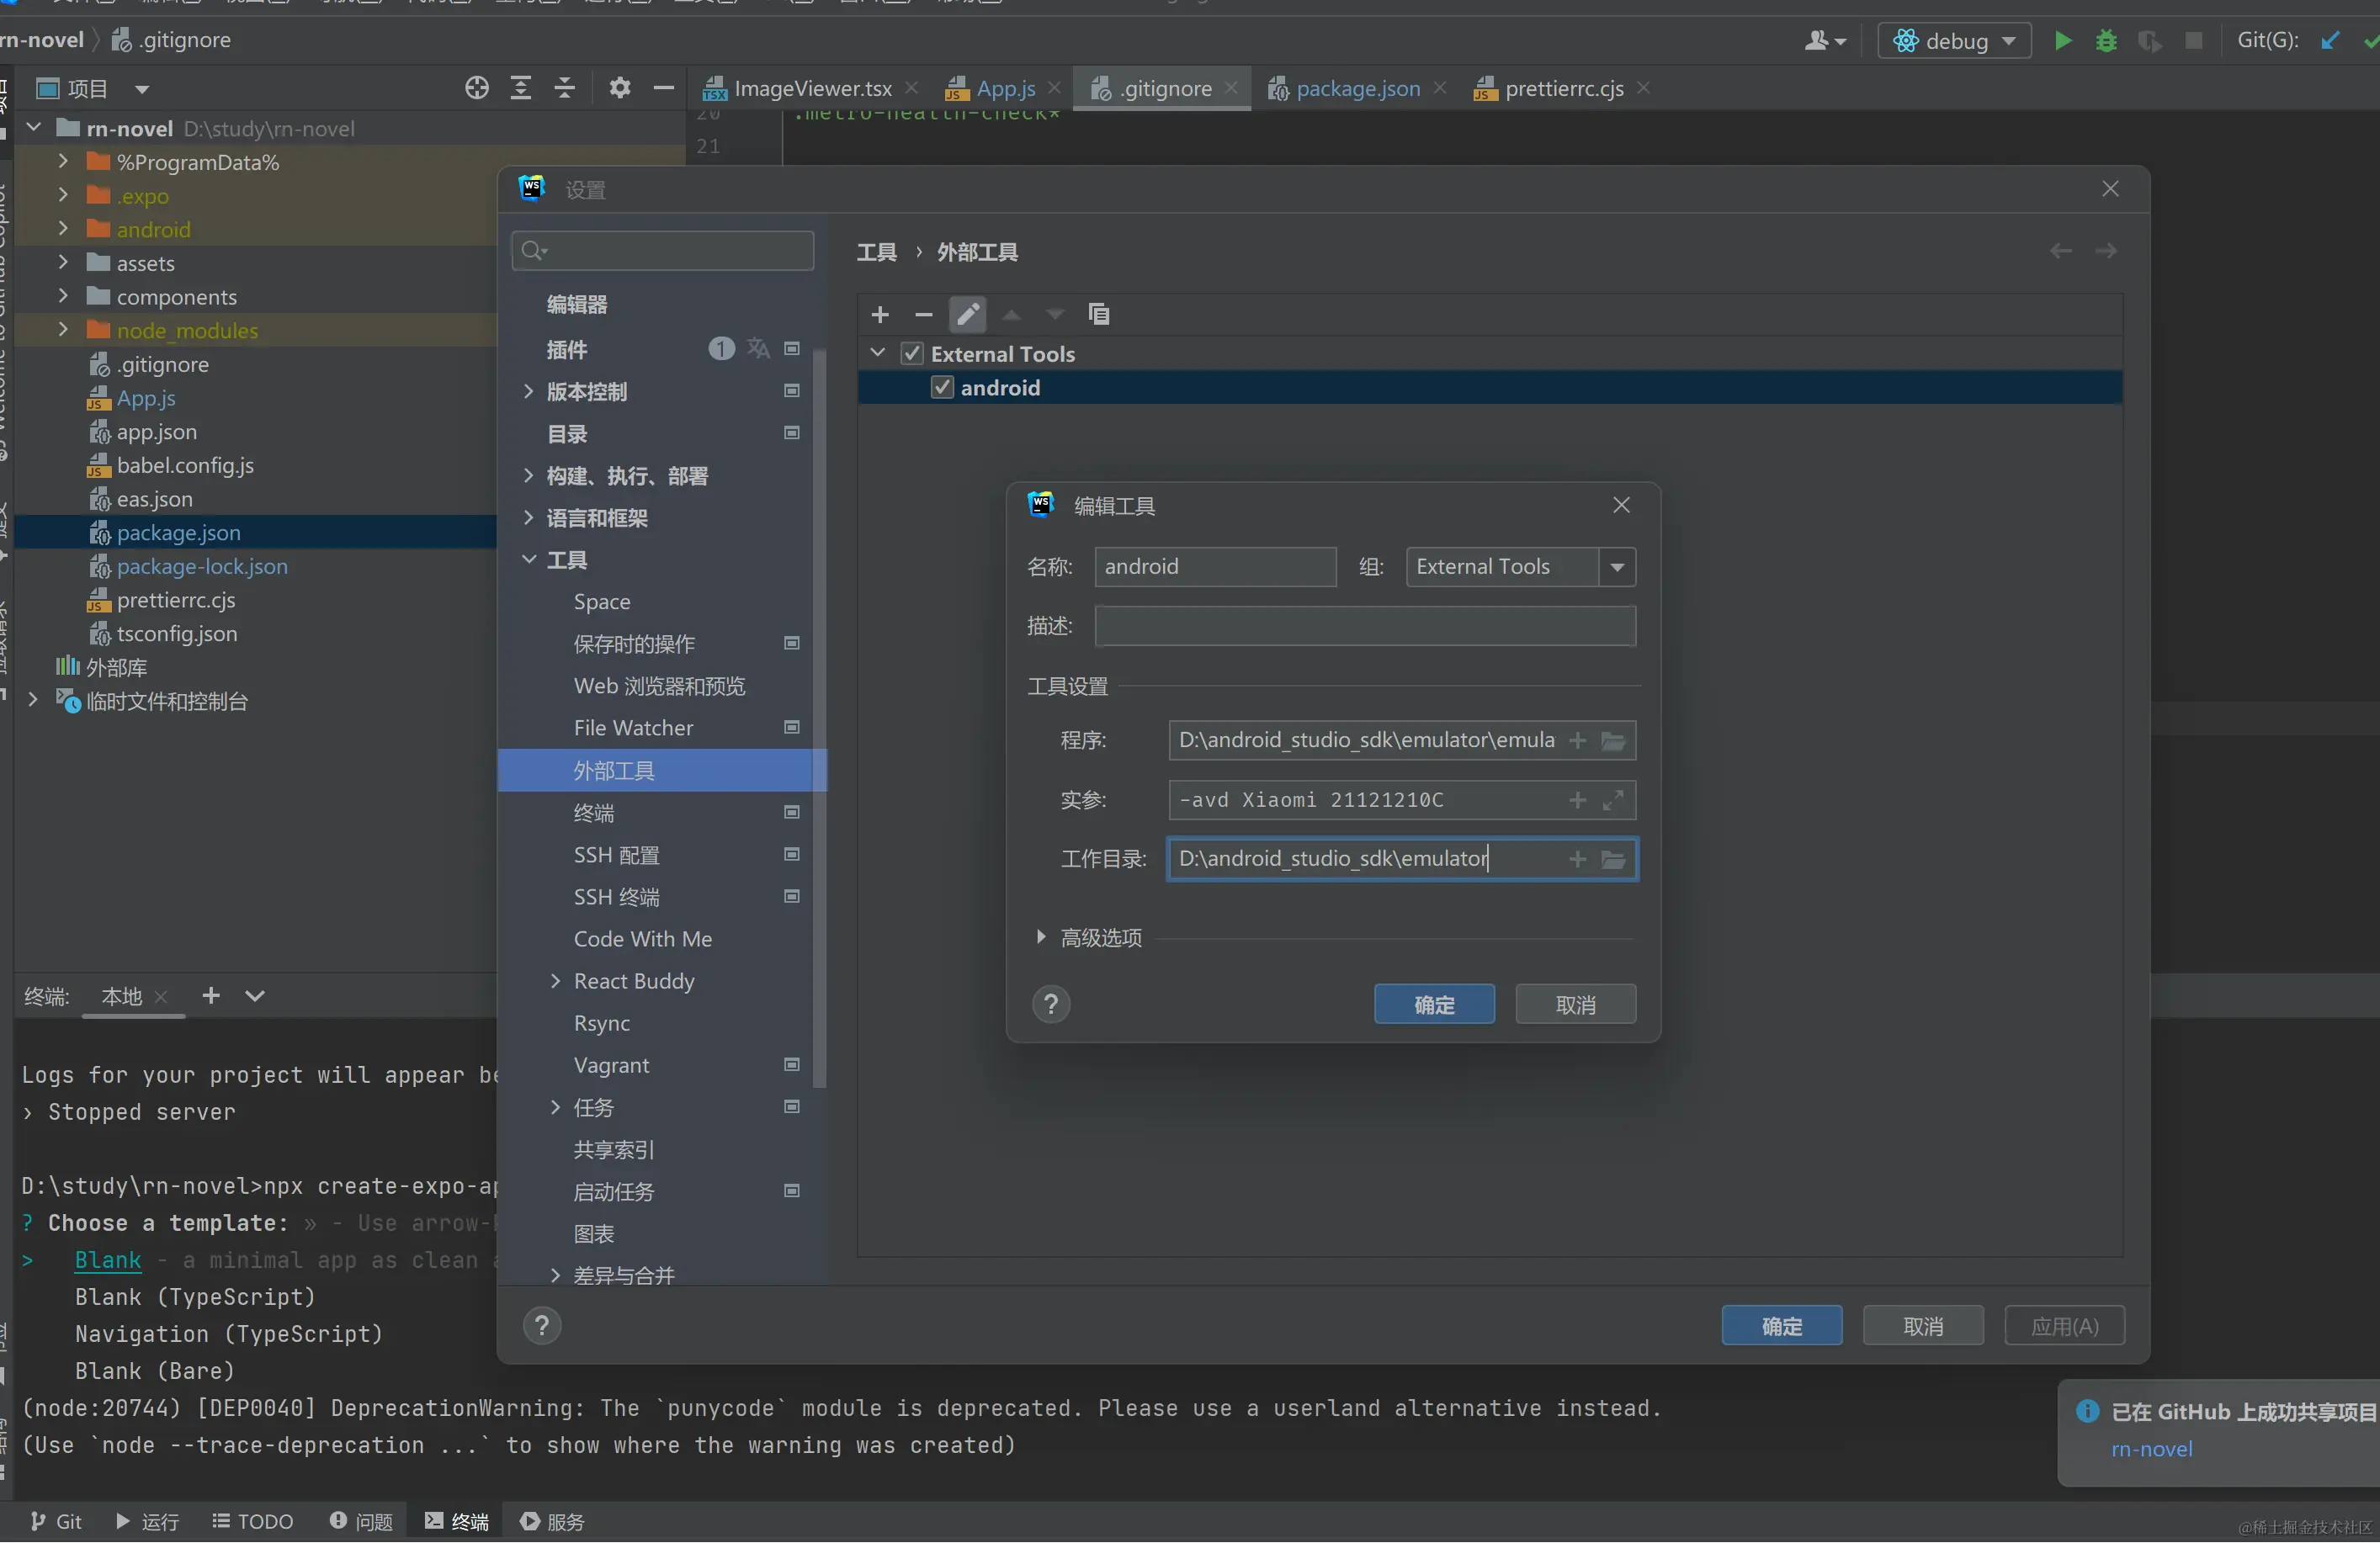Viewport: 2380px width, 1543px height.
Task: Switch to prettierrc.cjs editor tab
Action: tap(1563, 89)
